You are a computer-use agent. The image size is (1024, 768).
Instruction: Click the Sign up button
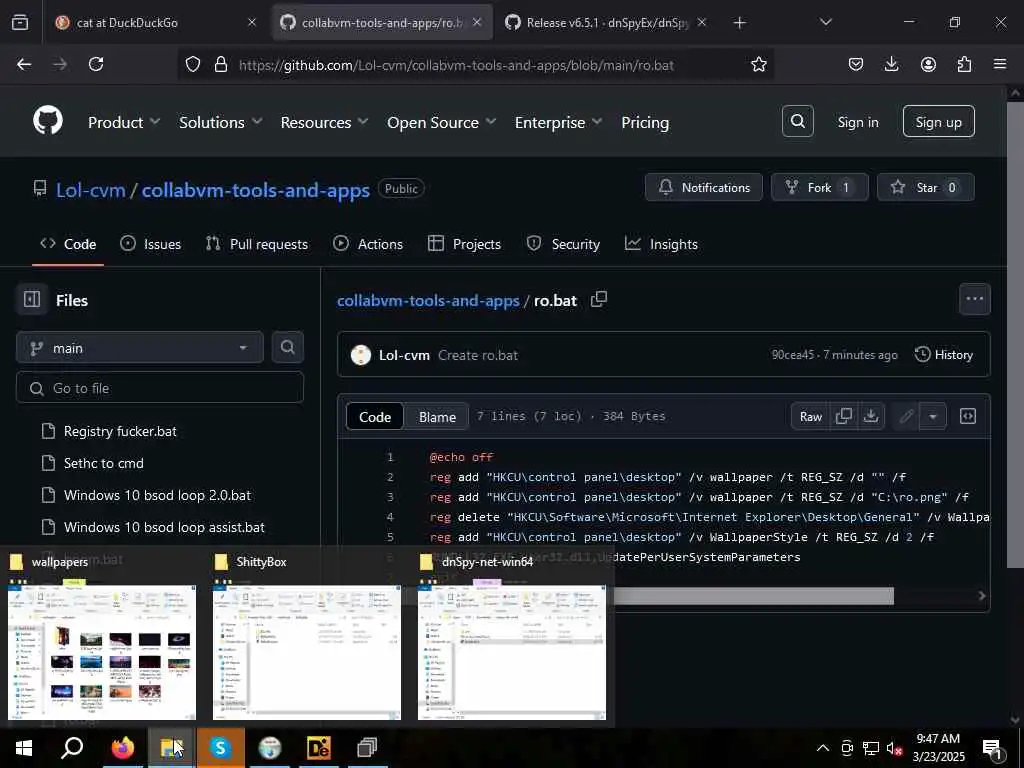click(938, 121)
